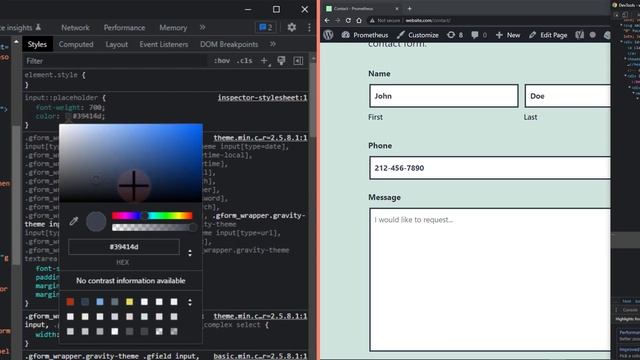The image size is (640, 360).
Task: Switch to the Network panel
Action: click(75, 28)
